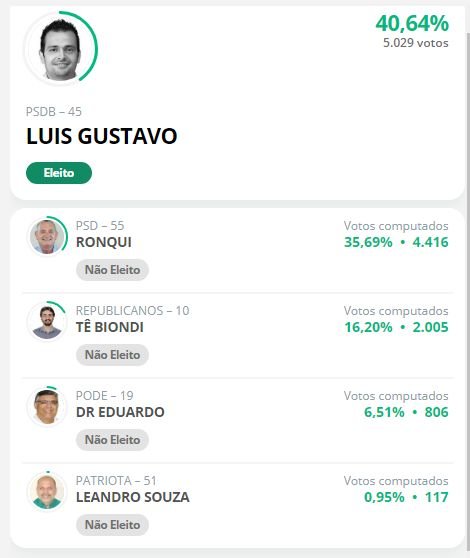470x558 pixels.
Task: Click the LEANDRO SOUZA name
Action: pos(133,497)
